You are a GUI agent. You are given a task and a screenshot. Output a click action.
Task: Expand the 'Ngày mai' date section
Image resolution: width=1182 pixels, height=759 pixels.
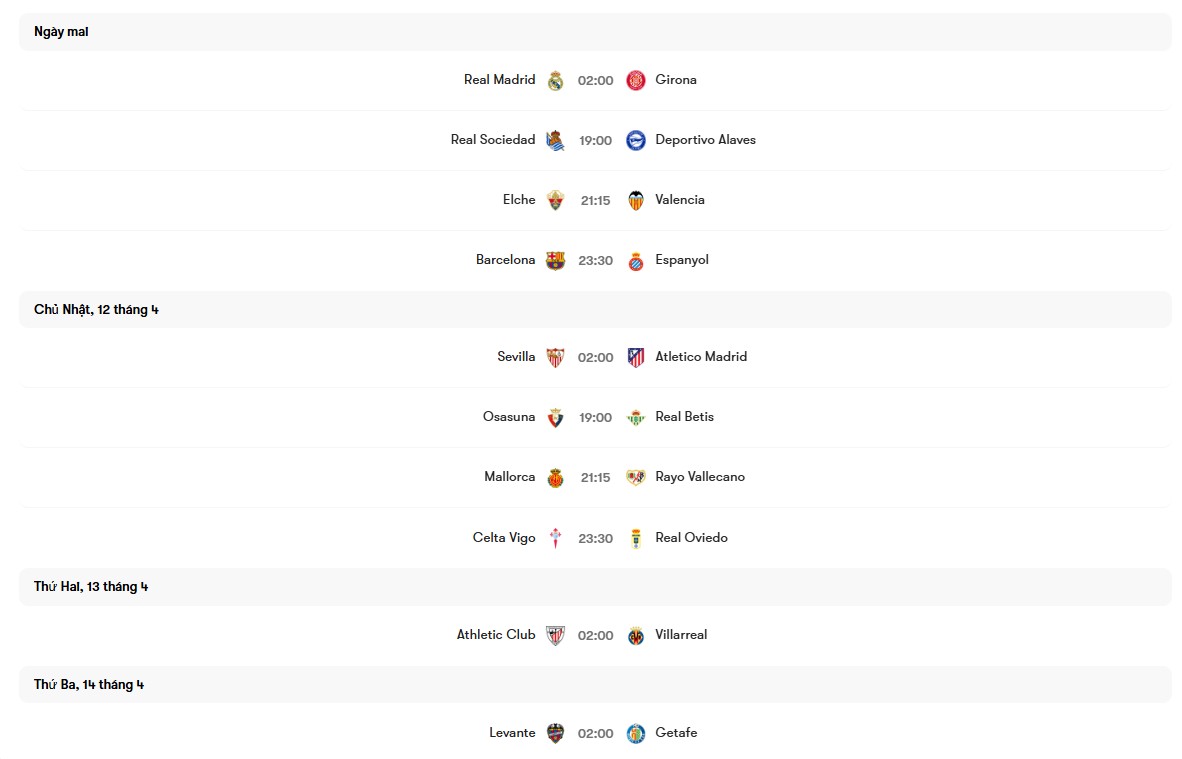(61, 31)
